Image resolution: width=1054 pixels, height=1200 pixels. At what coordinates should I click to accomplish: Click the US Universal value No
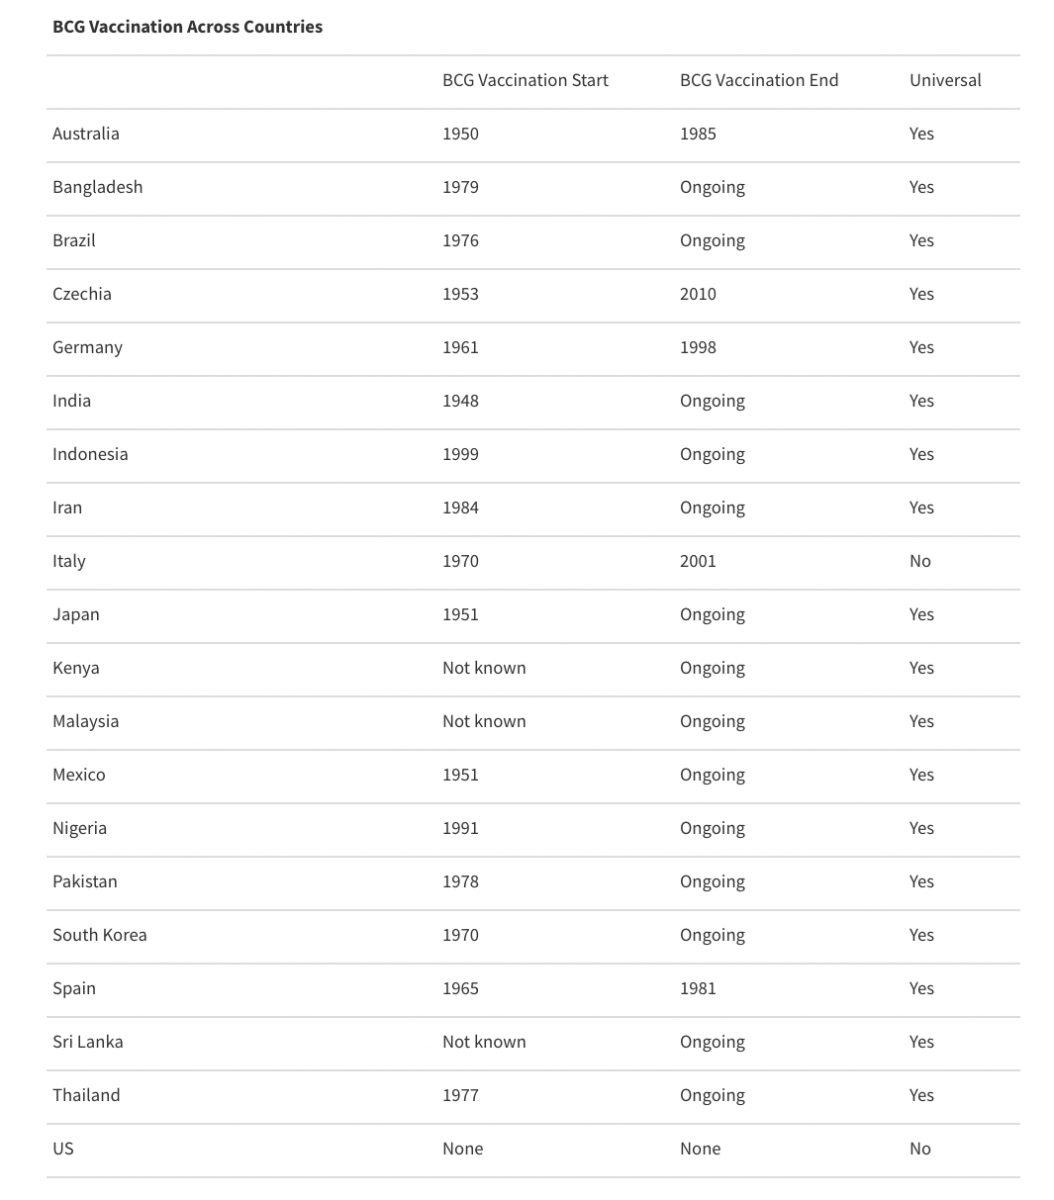coord(920,1149)
